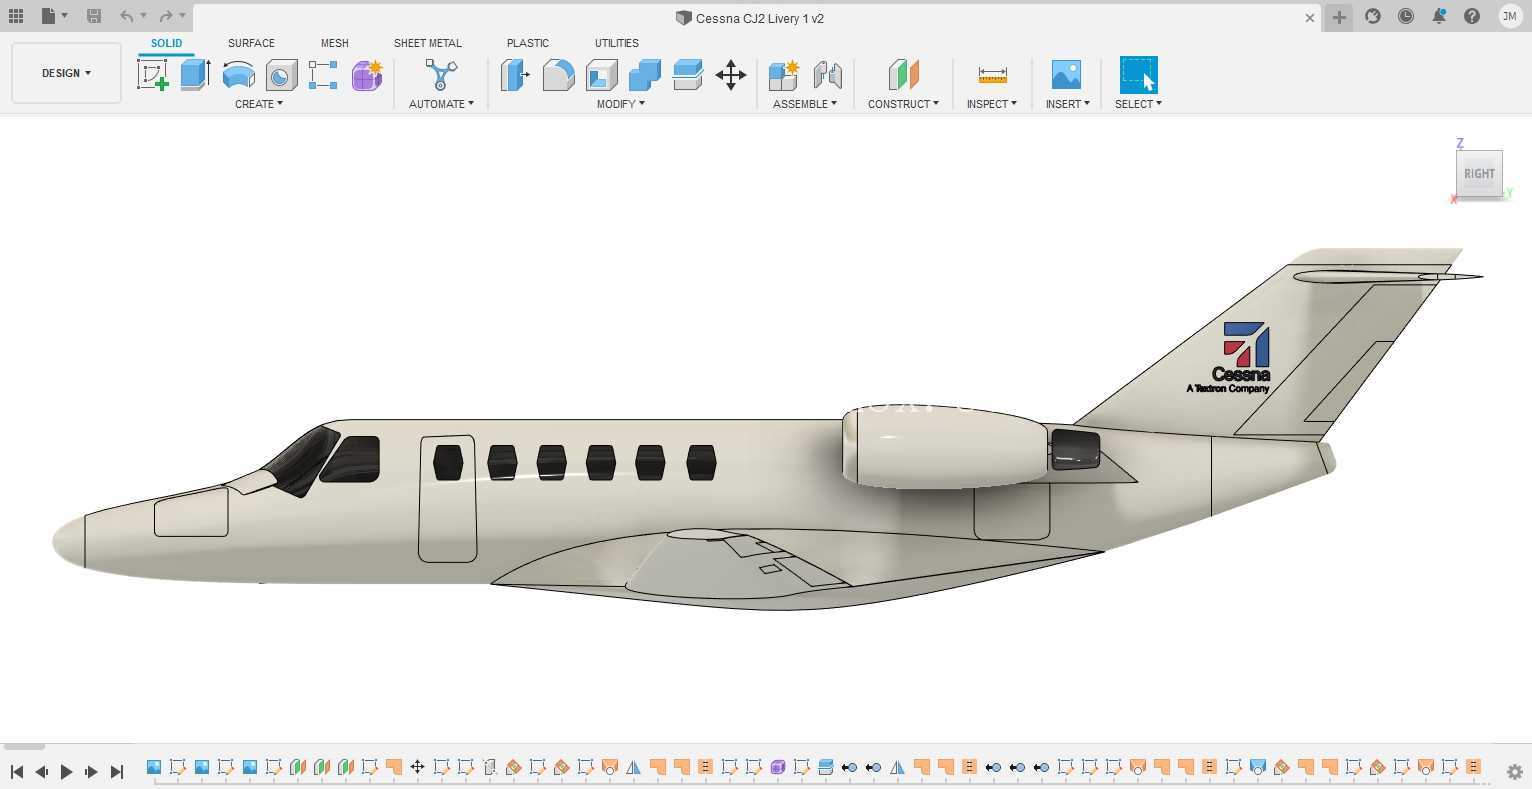
Task: Click the Save icon
Action: click(94, 16)
